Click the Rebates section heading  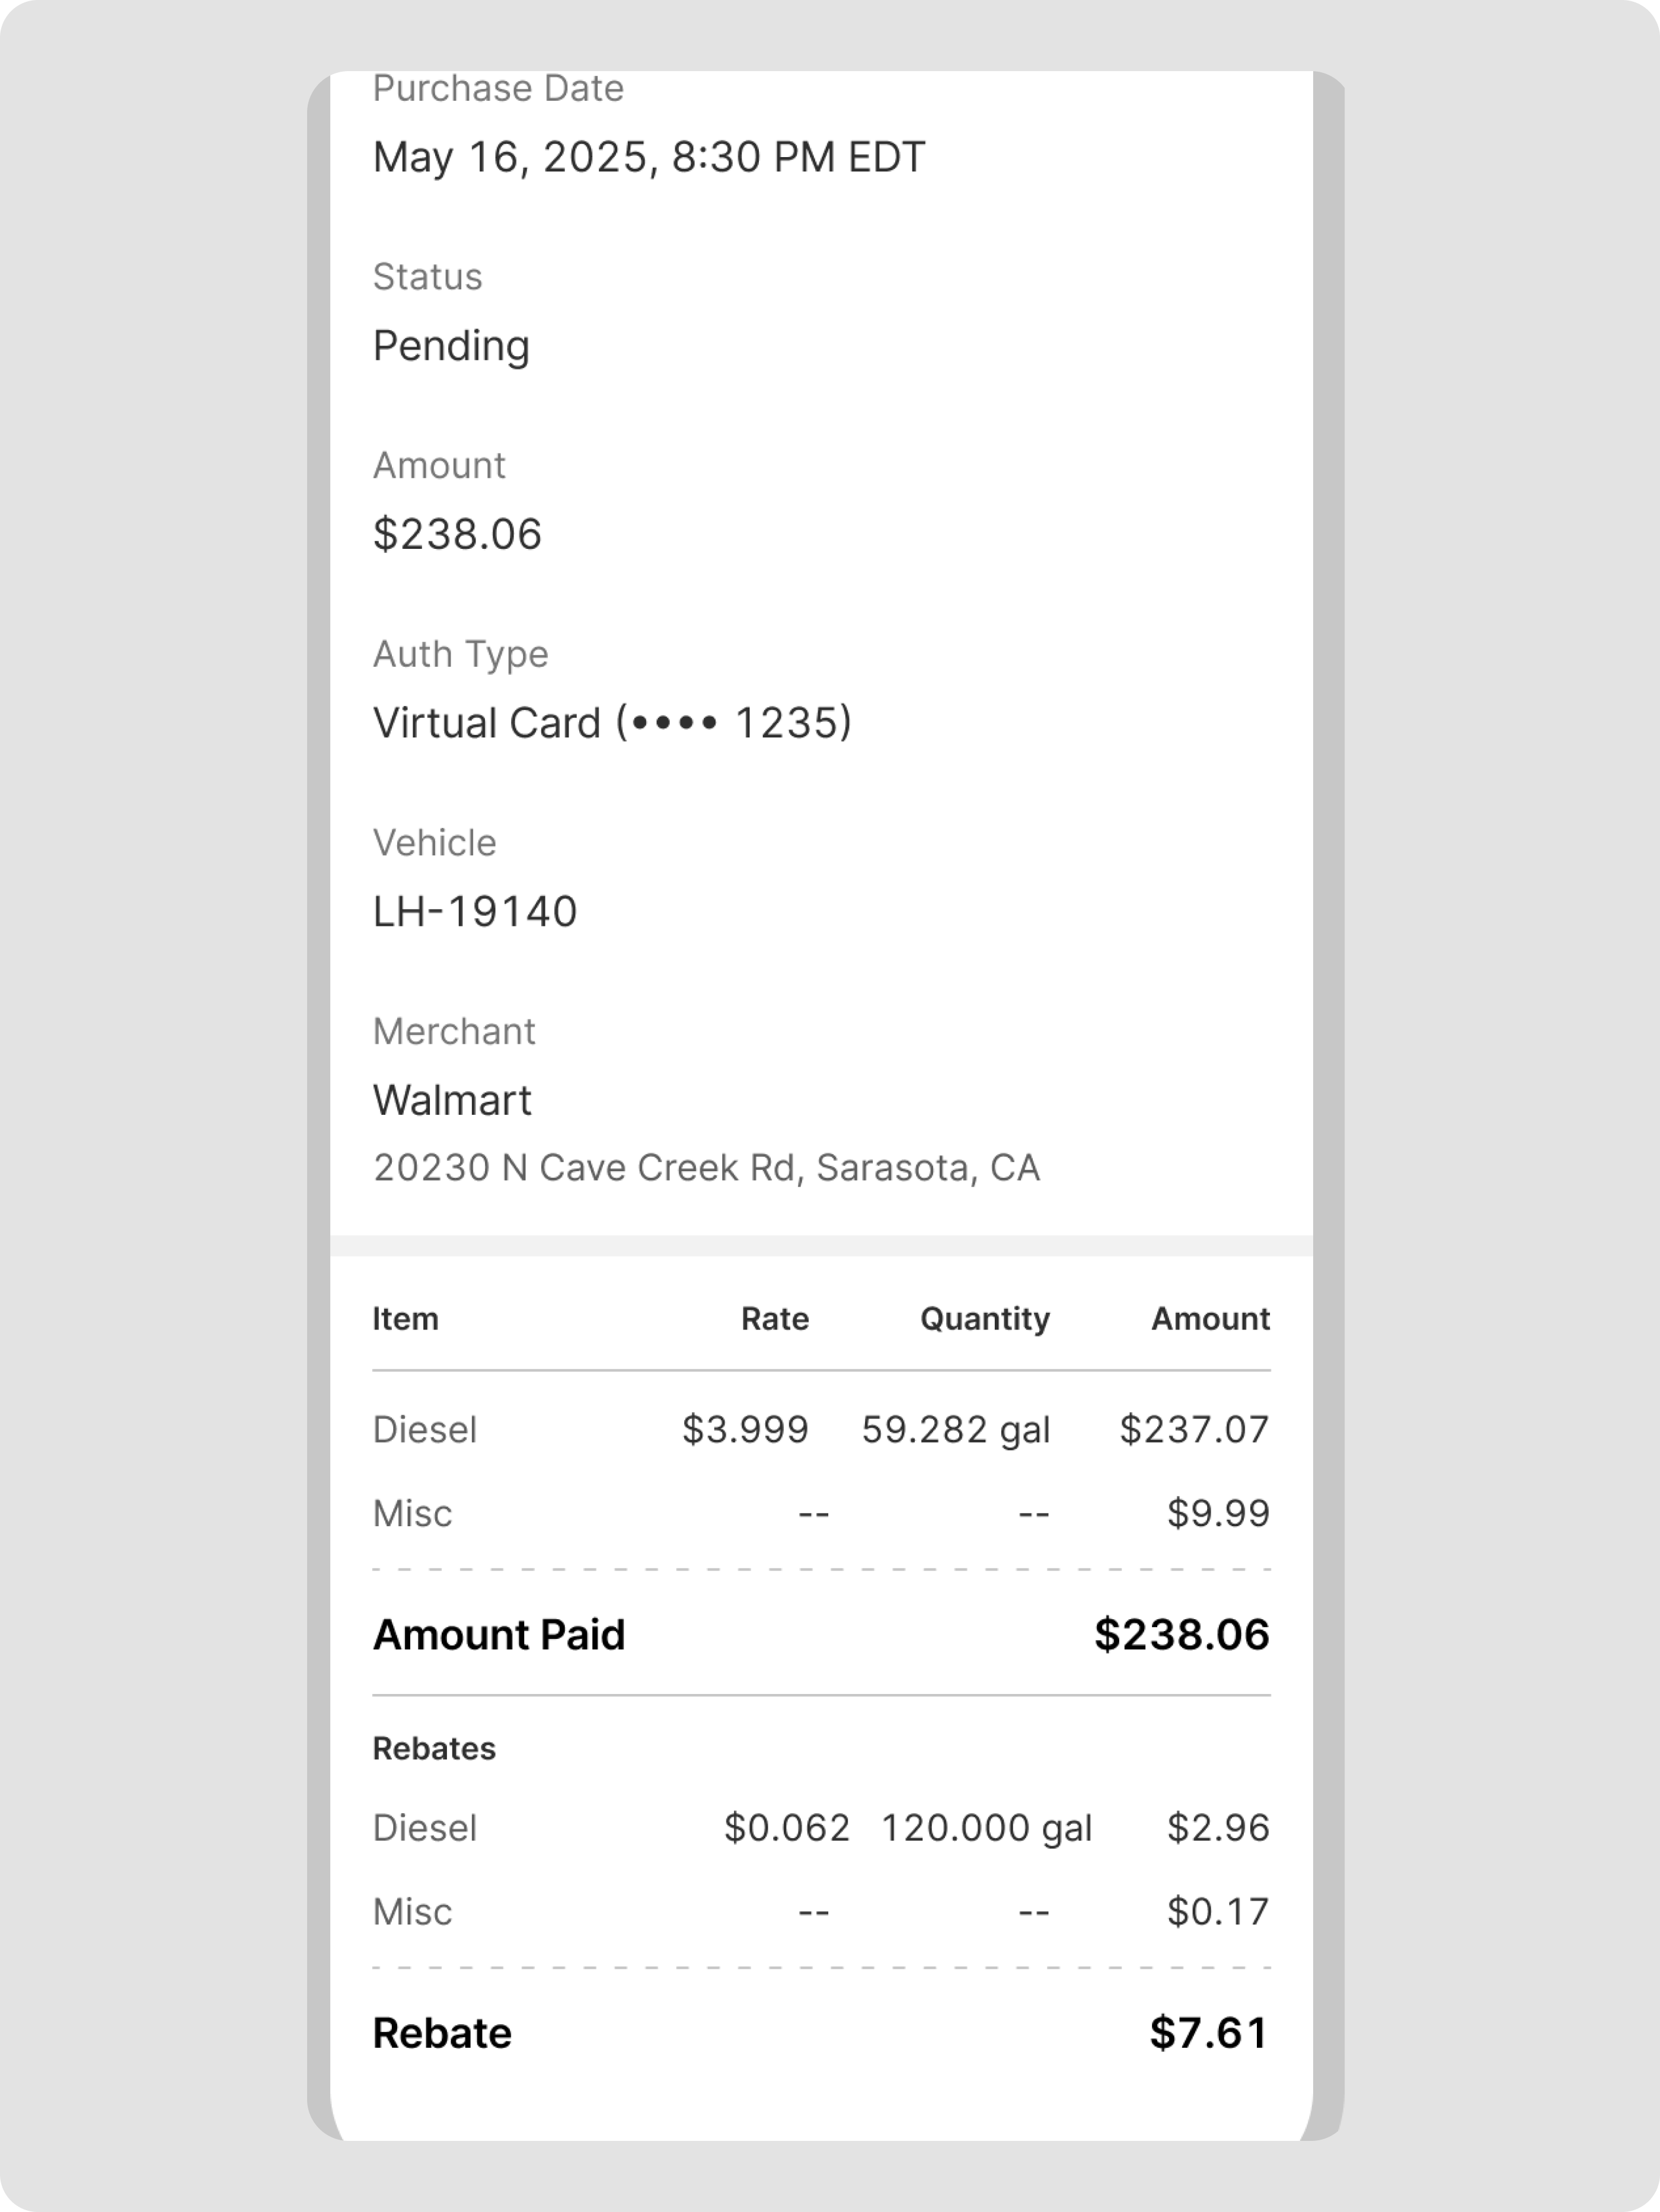(x=434, y=1749)
